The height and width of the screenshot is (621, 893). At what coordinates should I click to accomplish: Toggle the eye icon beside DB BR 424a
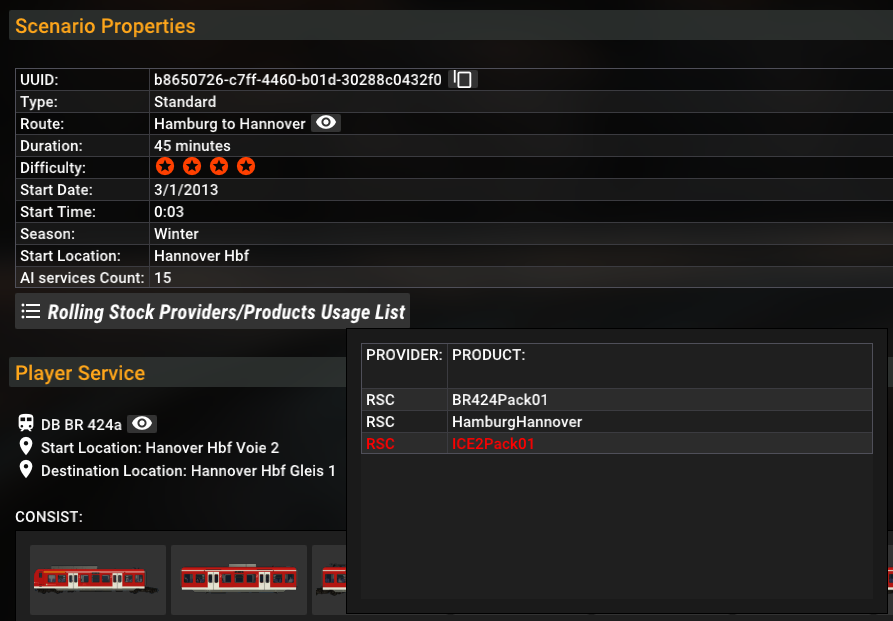pyautogui.click(x=142, y=424)
